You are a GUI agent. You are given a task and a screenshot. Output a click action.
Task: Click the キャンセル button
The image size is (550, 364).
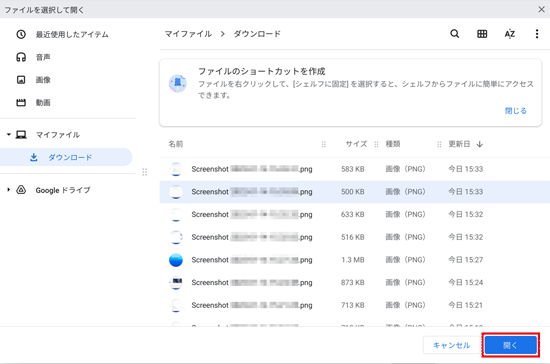click(451, 345)
